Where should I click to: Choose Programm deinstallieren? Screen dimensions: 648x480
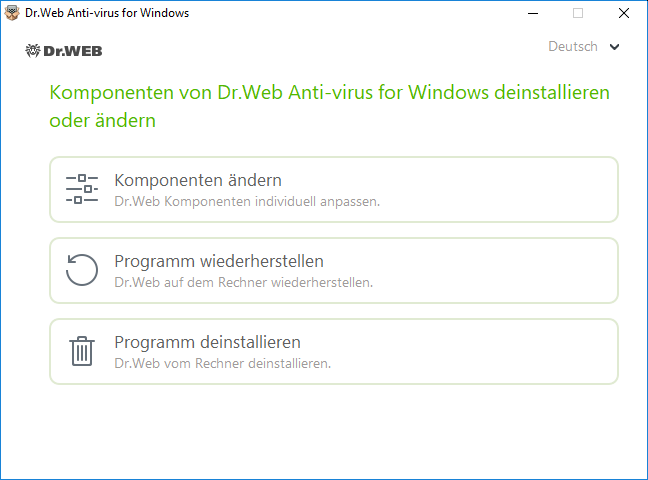coord(334,351)
